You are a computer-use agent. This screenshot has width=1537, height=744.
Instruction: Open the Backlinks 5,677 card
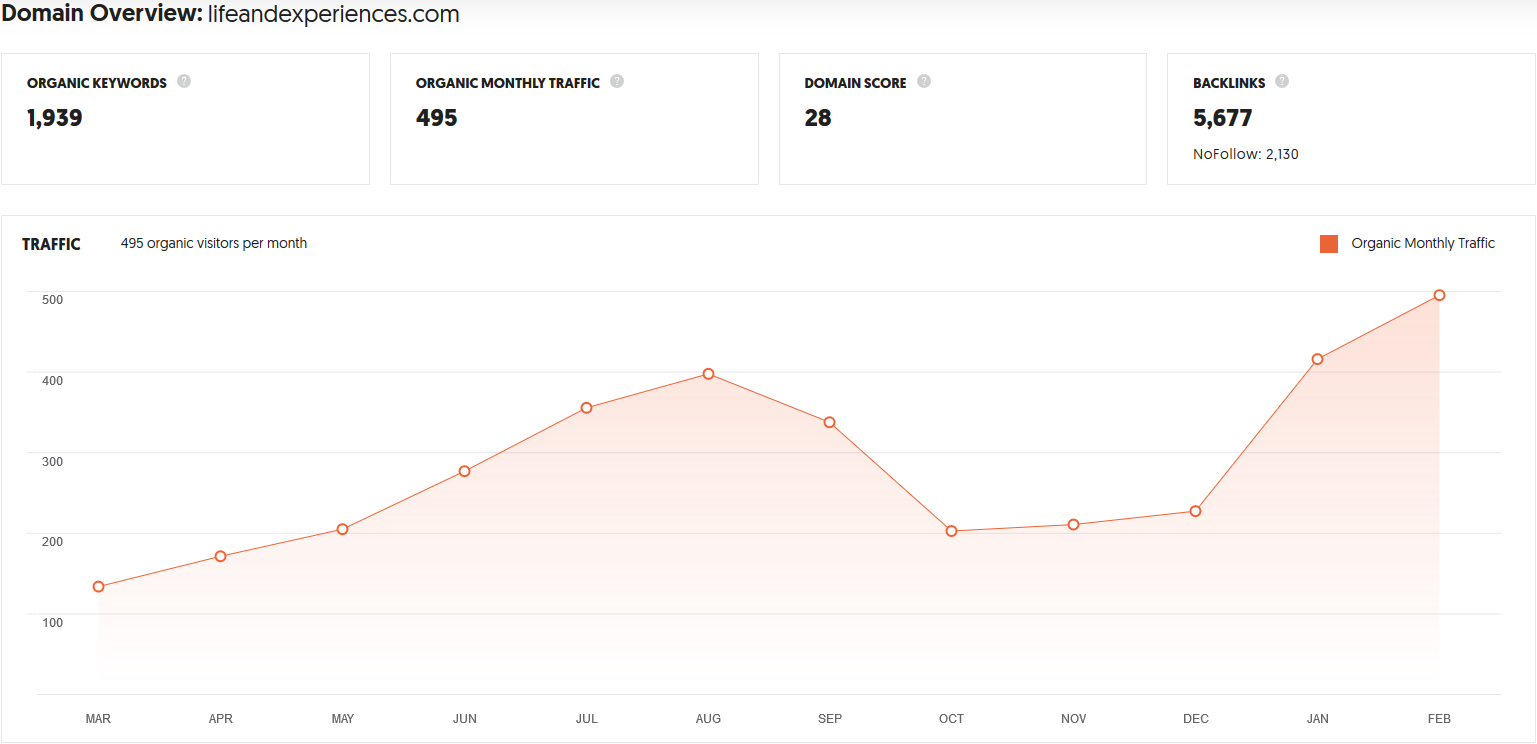point(1350,119)
